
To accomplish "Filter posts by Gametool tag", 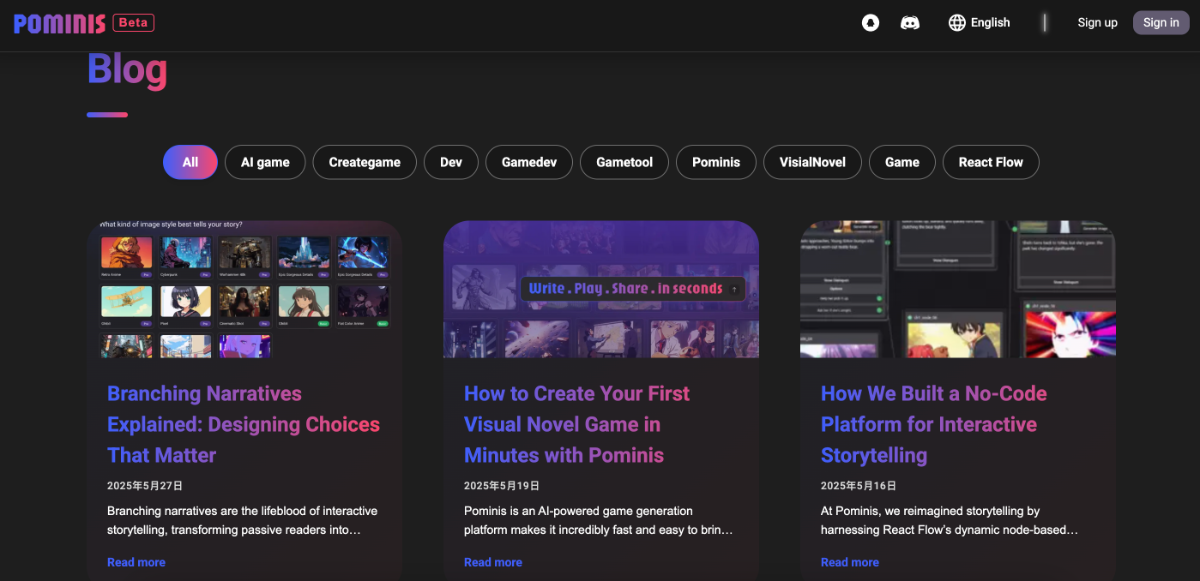I will pos(625,162).
